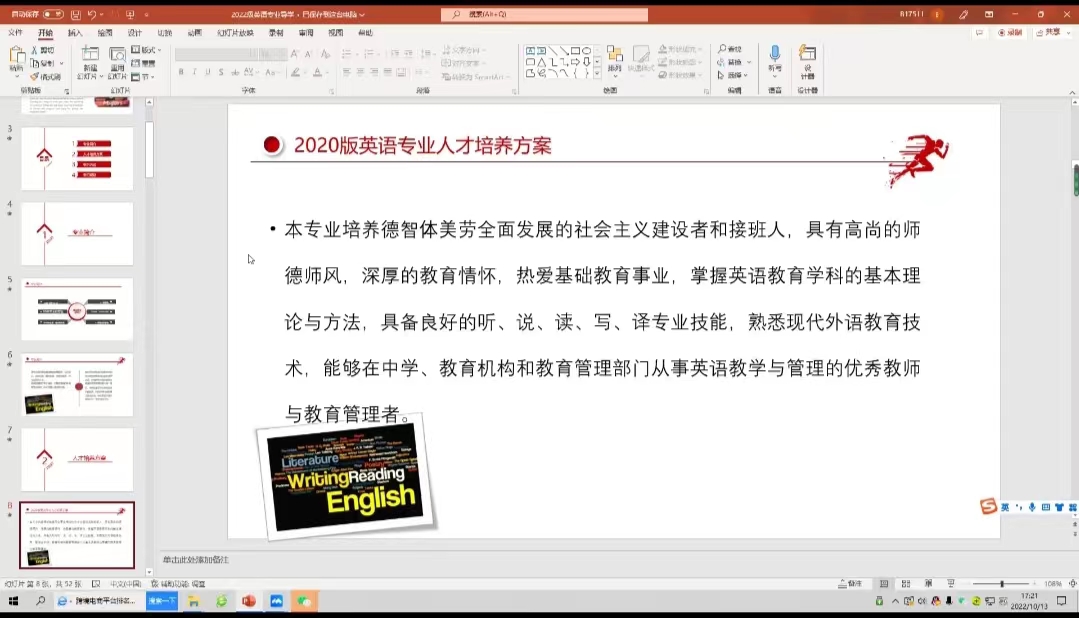Click the Reuse Slides icon

click(x=118, y=54)
